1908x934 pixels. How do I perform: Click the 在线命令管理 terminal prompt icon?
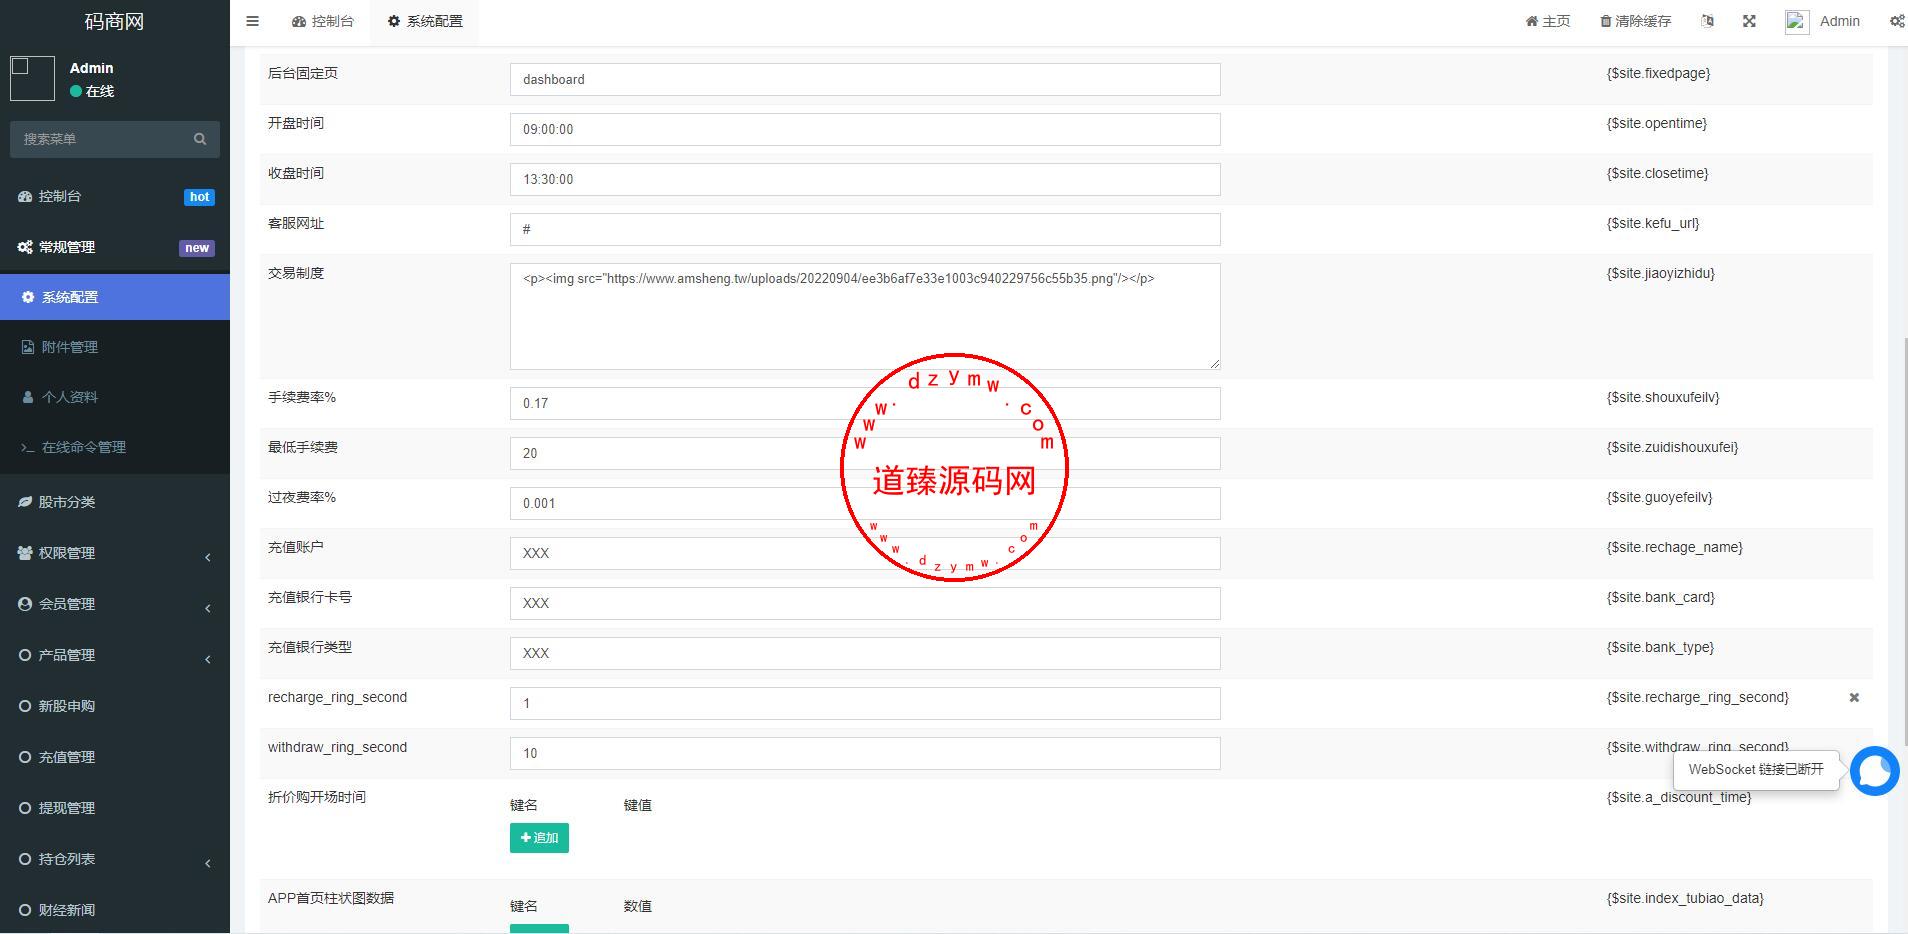click(x=28, y=447)
